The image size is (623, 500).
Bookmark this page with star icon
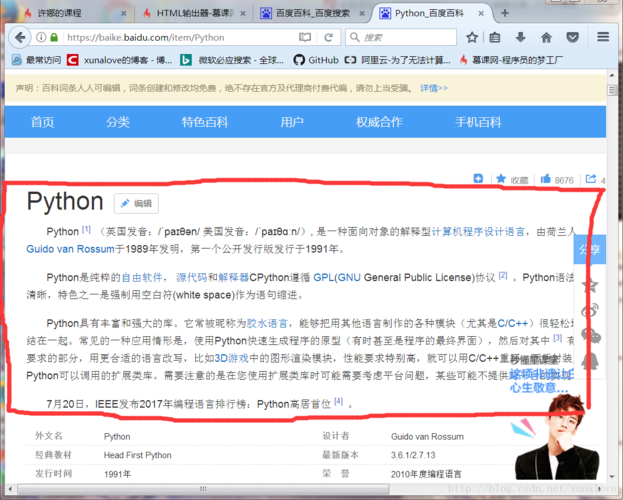pos(472,37)
